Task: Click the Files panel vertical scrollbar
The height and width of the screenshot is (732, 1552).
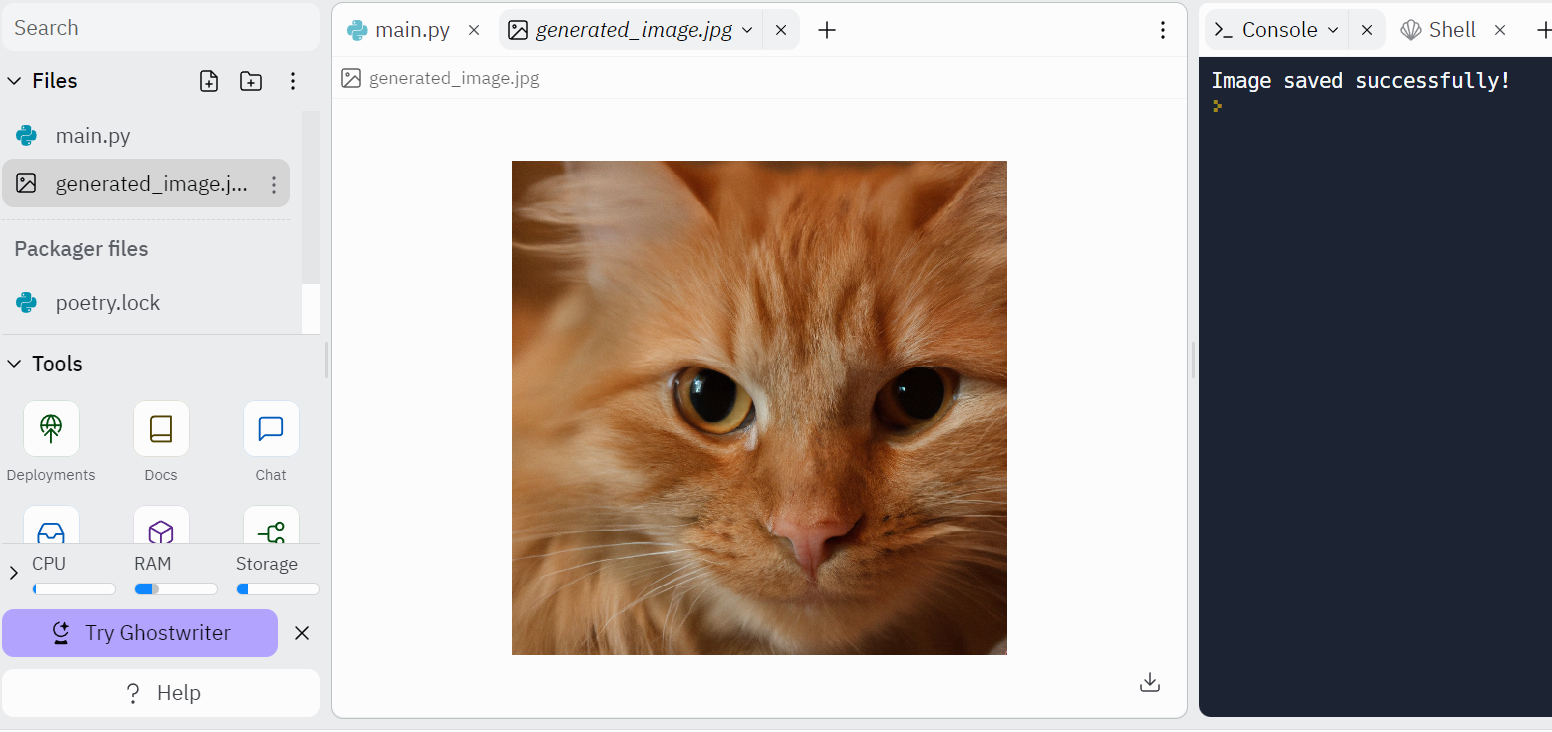Action: (311, 197)
